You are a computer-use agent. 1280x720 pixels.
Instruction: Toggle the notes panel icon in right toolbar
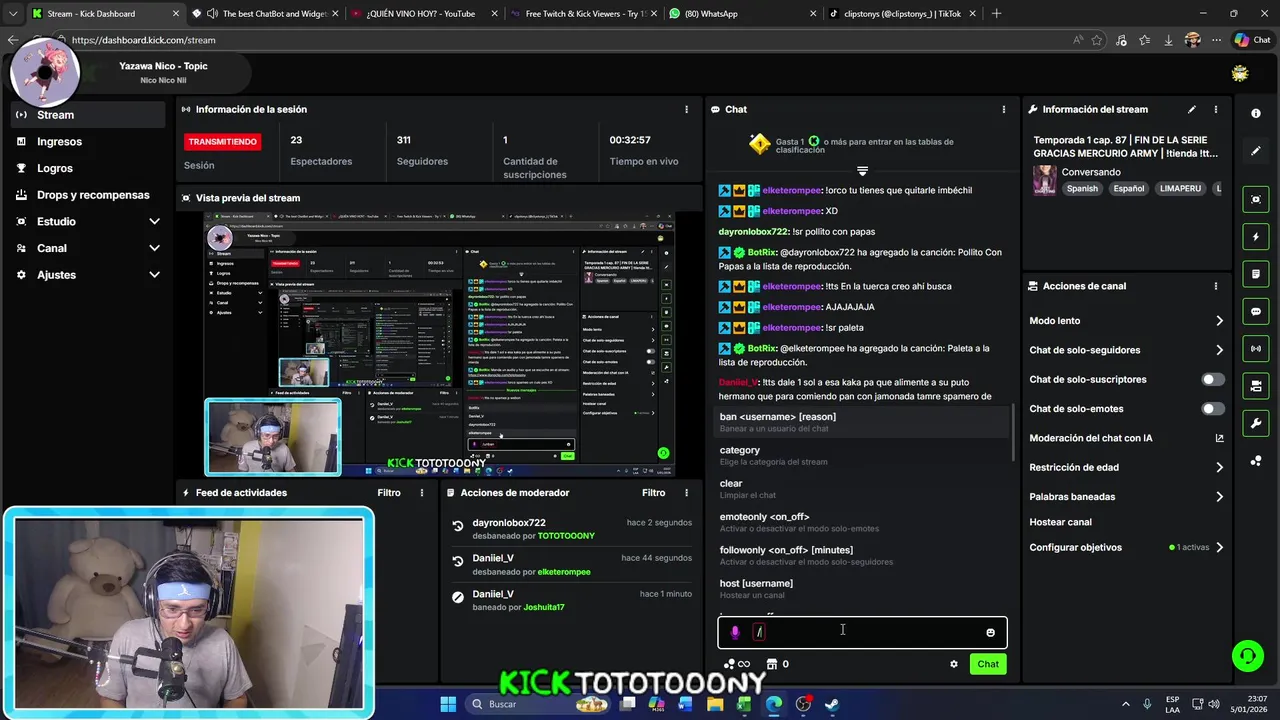(1256, 274)
